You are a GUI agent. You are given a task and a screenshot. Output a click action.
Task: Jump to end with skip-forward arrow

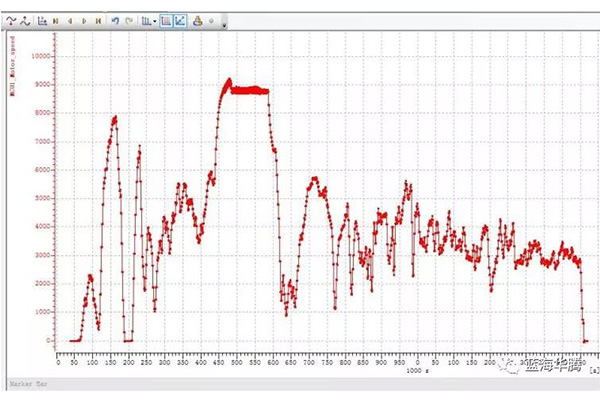(98, 20)
